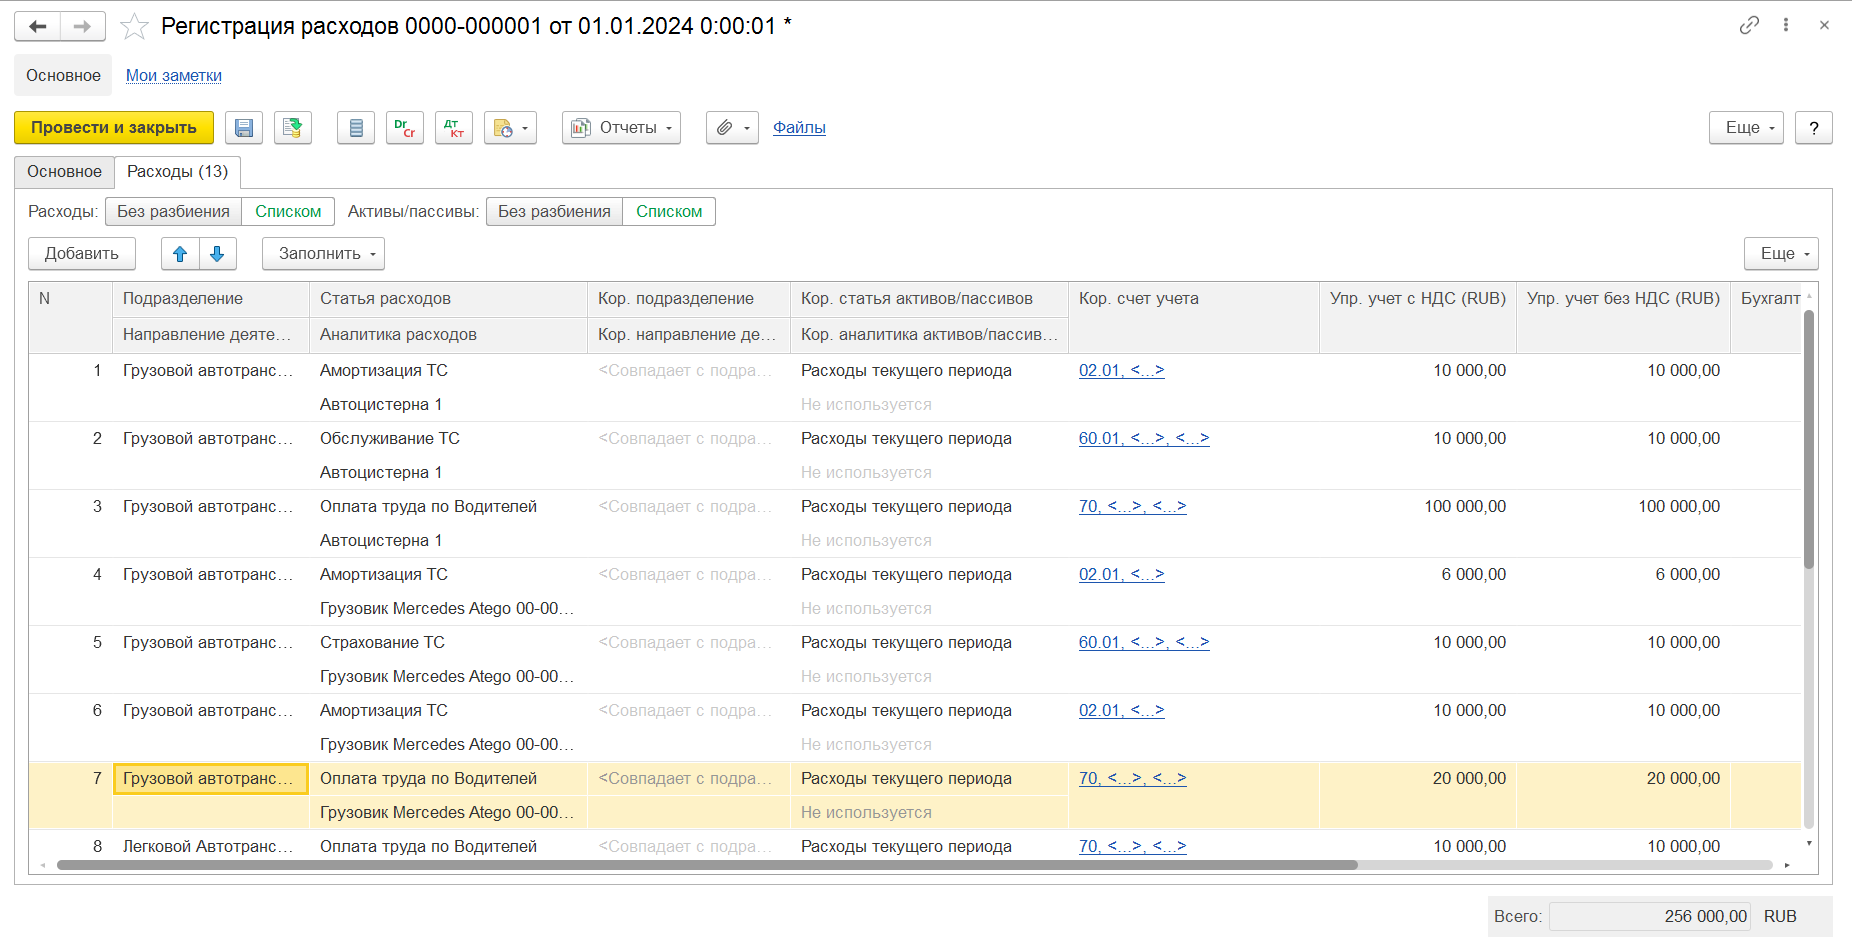Click the scroll down arrow of table

[x=1808, y=844]
